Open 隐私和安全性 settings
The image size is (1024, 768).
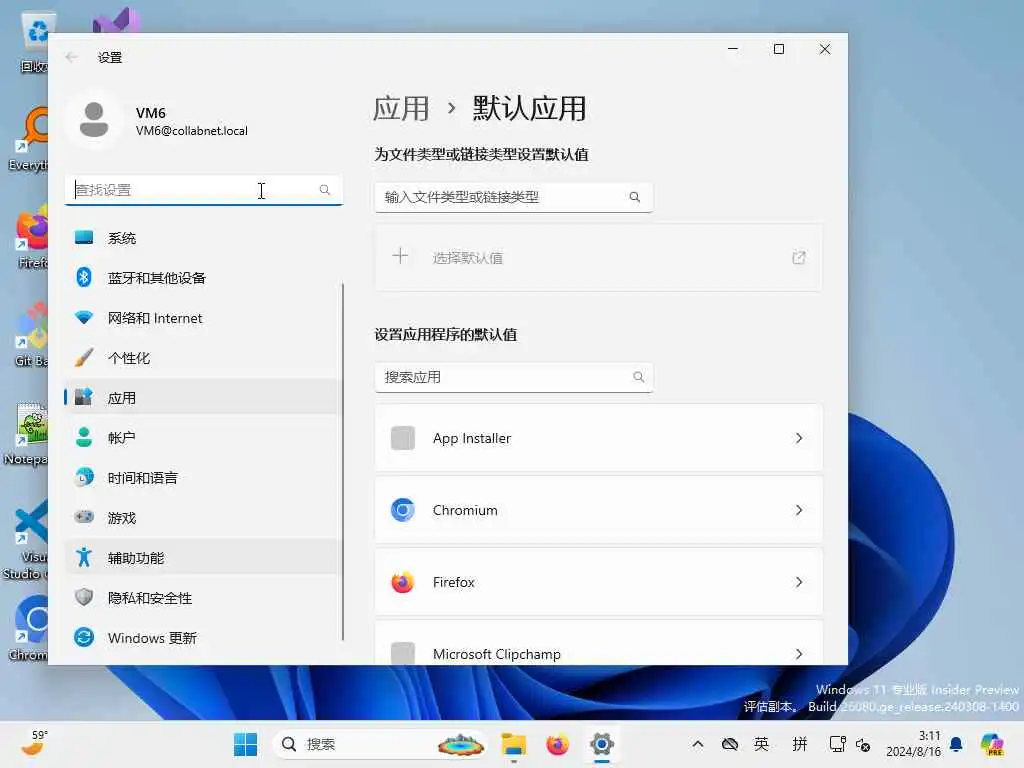pos(202,598)
